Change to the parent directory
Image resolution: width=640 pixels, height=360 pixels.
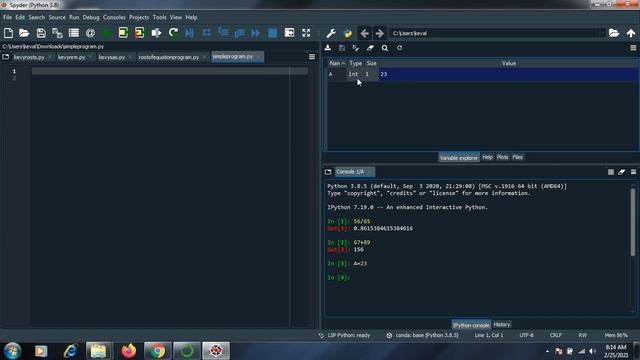coord(631,33)
